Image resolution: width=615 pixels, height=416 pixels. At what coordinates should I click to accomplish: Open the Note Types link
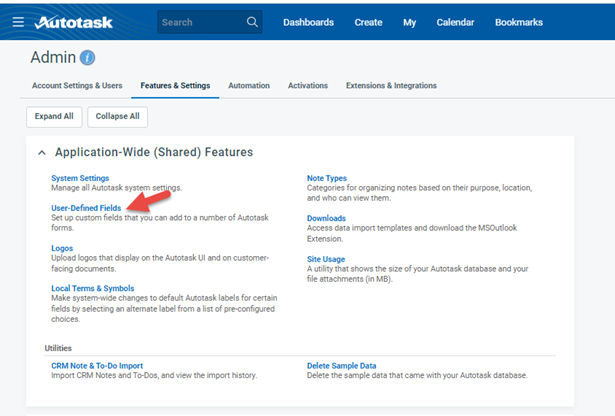(327, 178)
